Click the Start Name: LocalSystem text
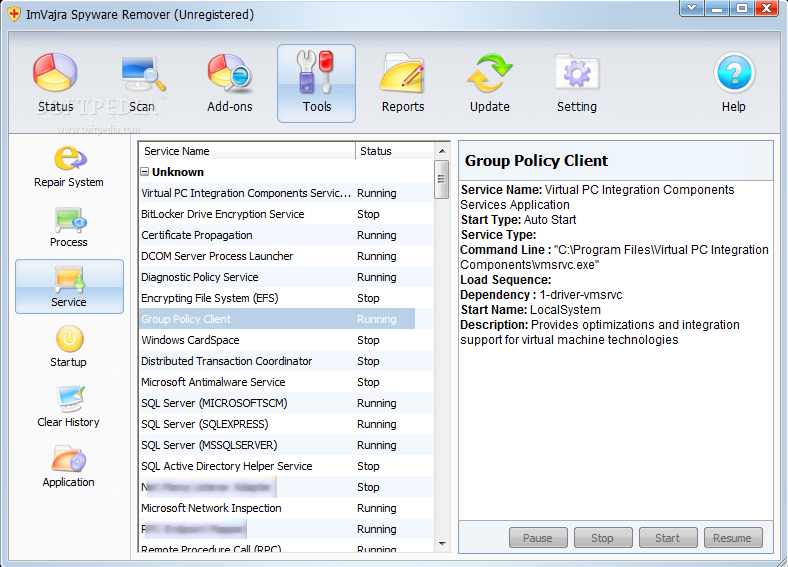The width and height of the screenshot is (788, 567). [x=530, y=310]
